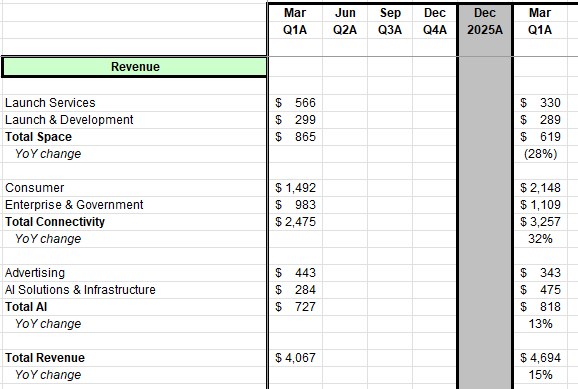Select the YoY change label under Total Space
Screen dimensions: 578x389
(48, 154)
